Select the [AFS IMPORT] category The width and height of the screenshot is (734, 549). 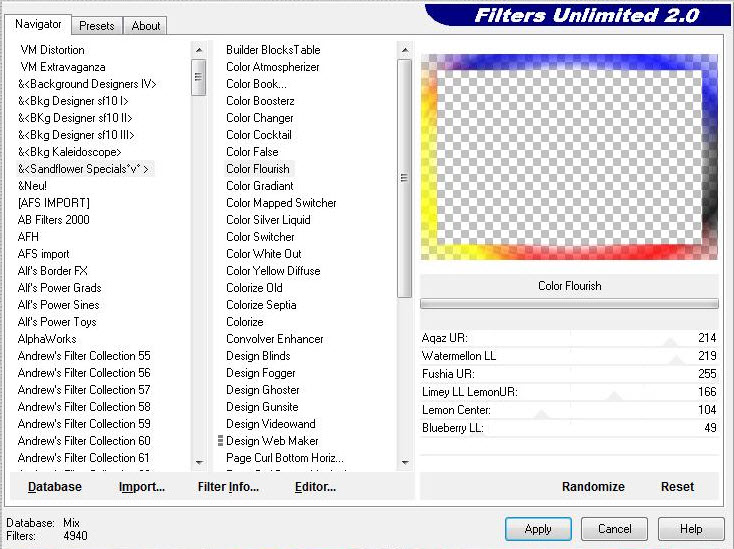54,203
